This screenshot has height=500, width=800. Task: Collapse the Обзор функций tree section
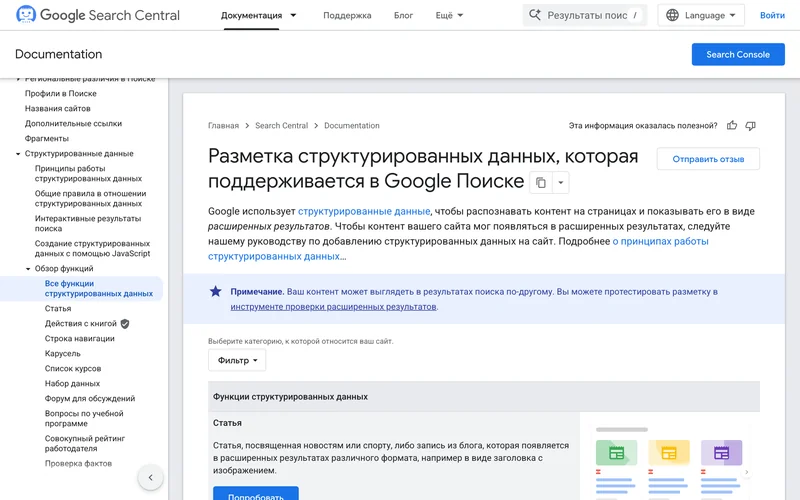click(28, 269)
